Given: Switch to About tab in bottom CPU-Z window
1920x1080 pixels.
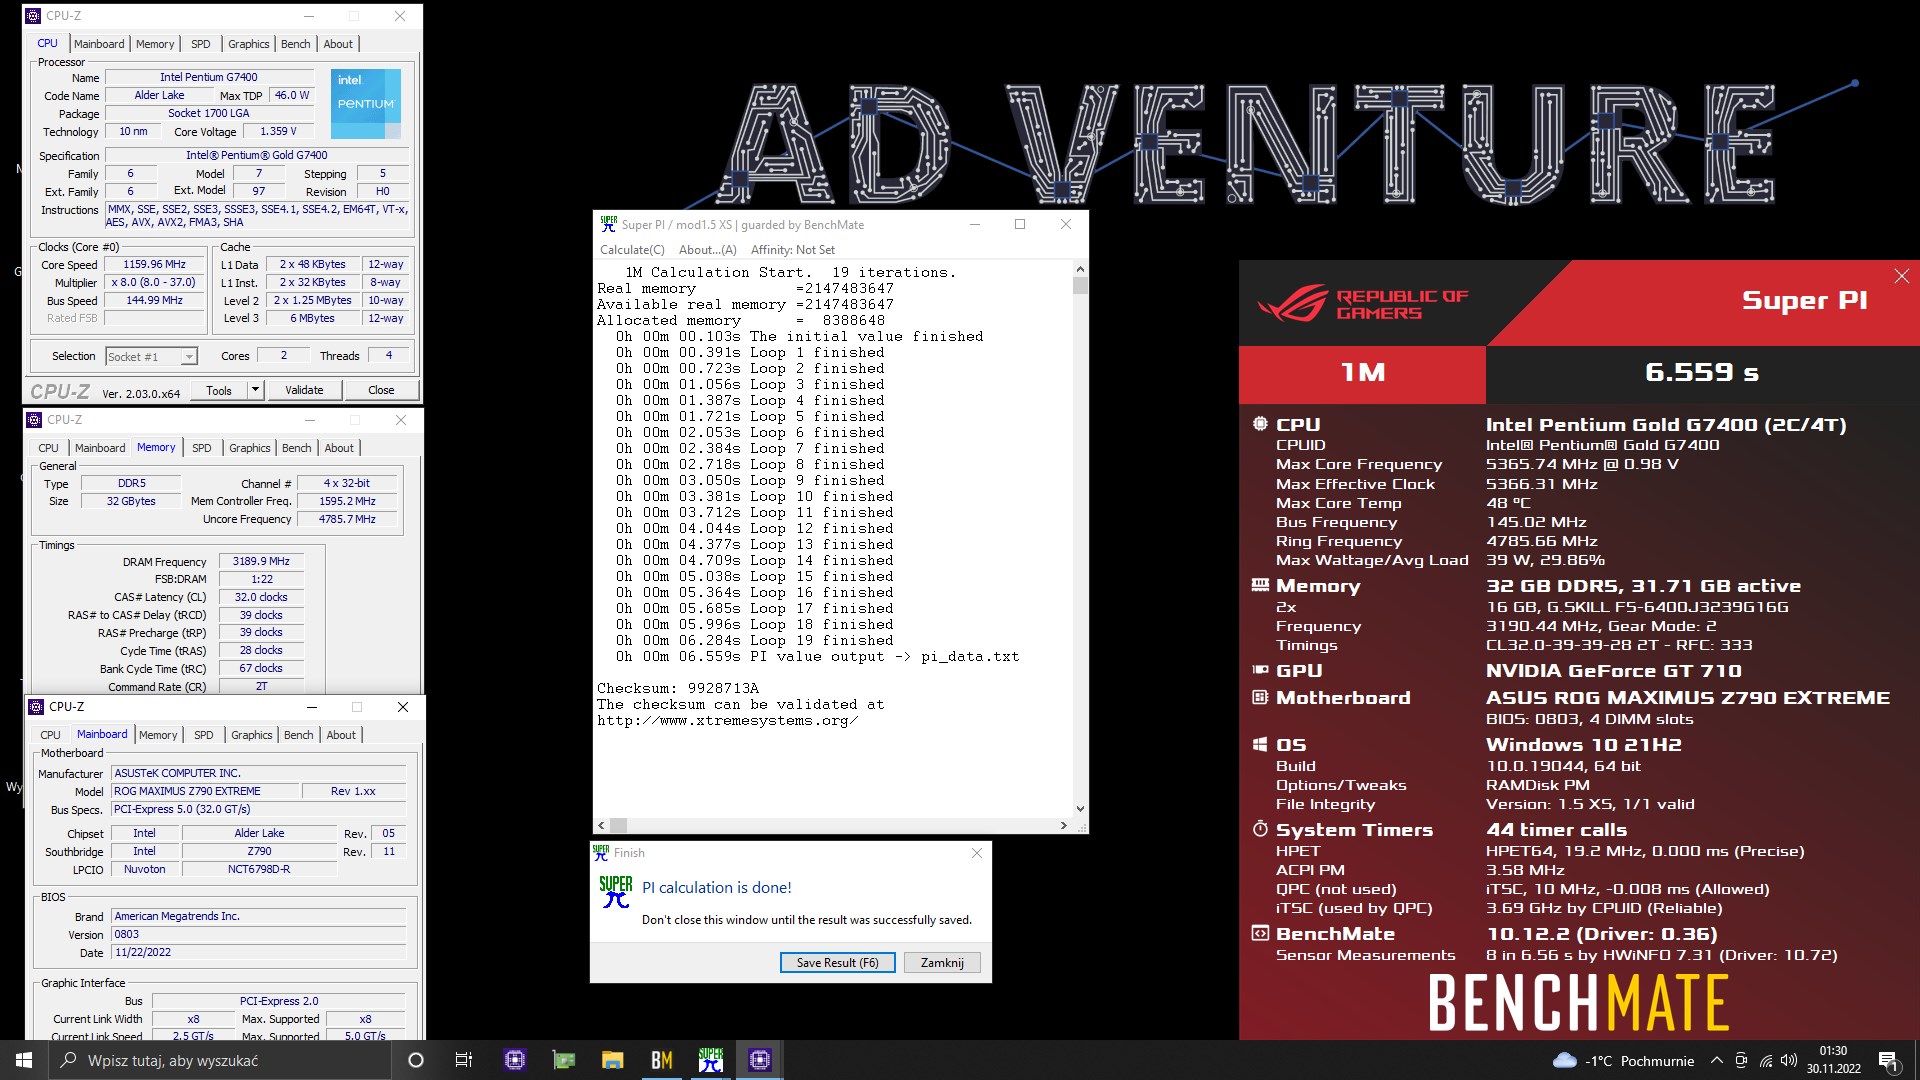Looking at the screenshot, I should [341, 735].
